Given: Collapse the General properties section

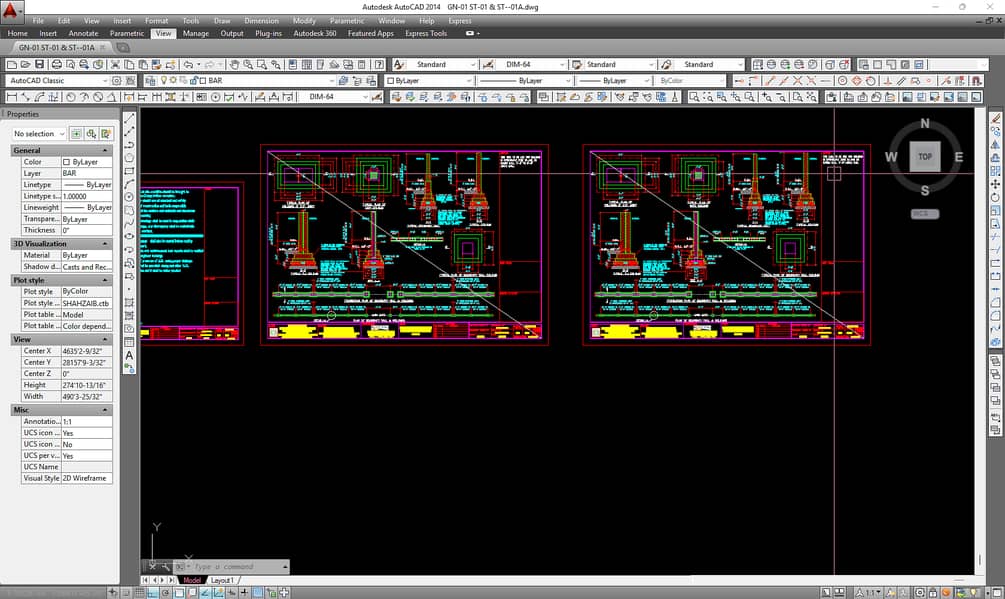Looking at the screenshot, I should click(x=105, y=150).
